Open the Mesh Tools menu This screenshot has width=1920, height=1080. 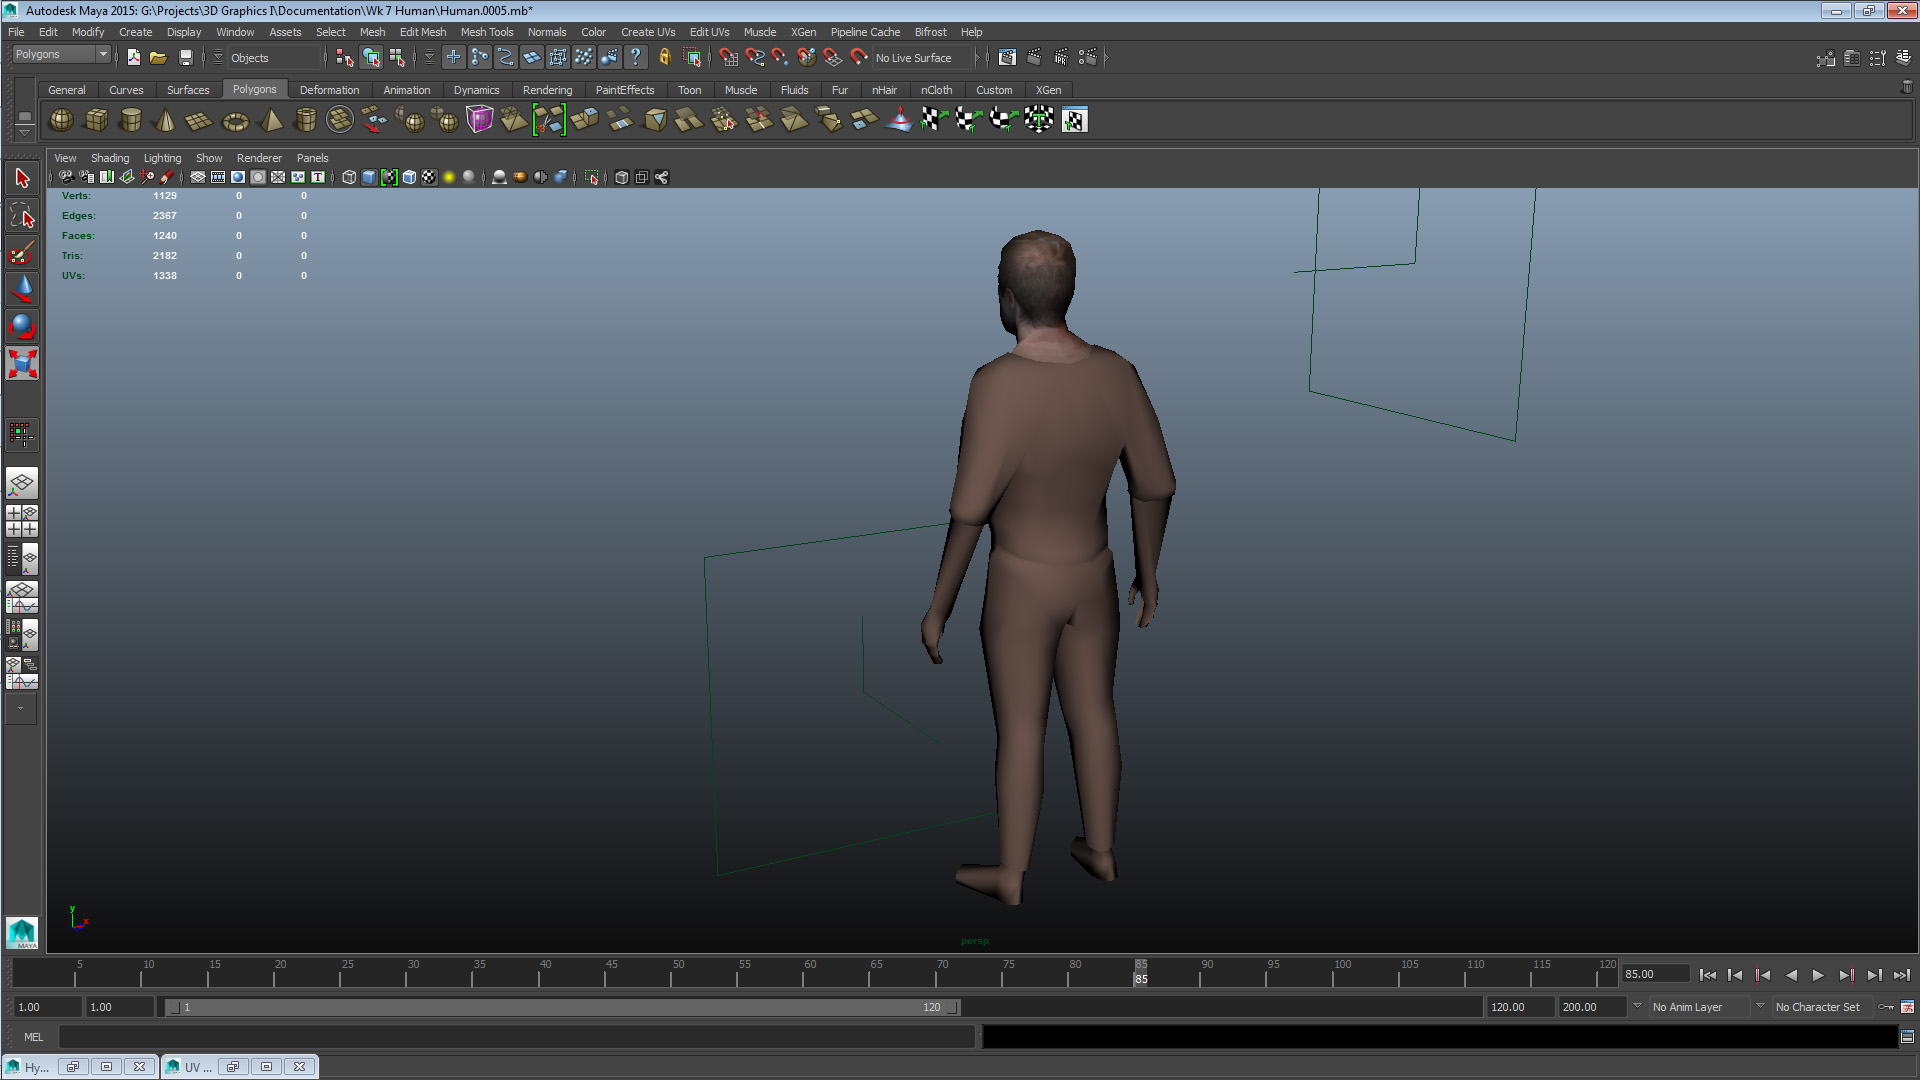coord(487,32)
